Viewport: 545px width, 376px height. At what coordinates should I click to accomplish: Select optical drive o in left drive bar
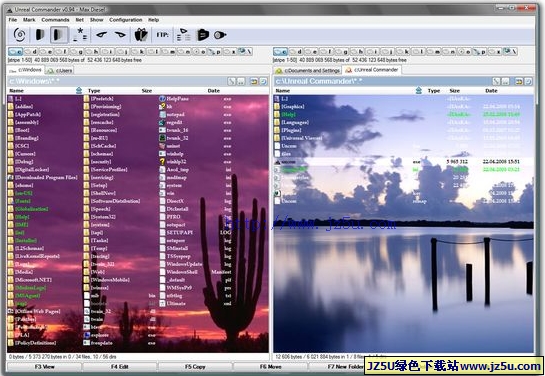coord(199,52)
